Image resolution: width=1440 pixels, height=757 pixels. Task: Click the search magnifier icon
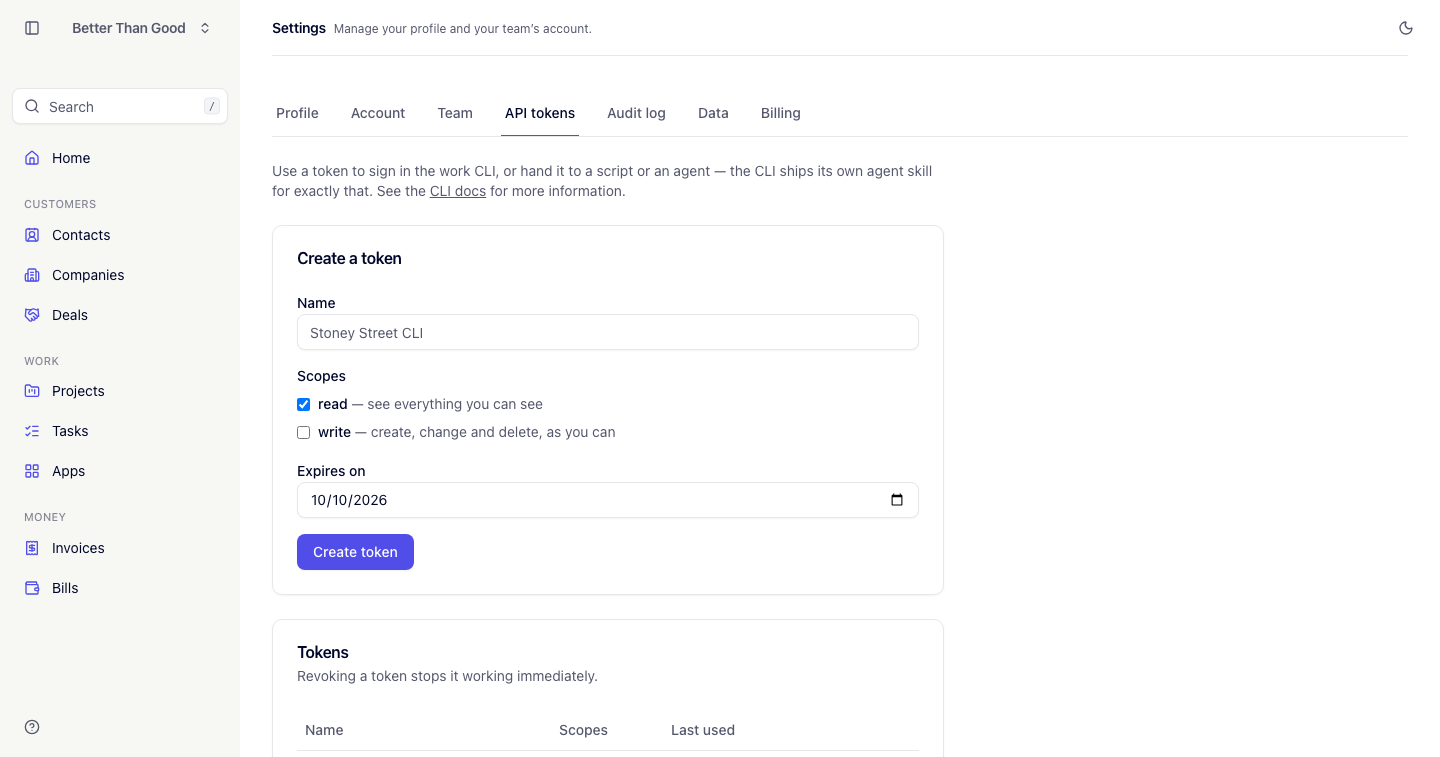pos(32,106)
